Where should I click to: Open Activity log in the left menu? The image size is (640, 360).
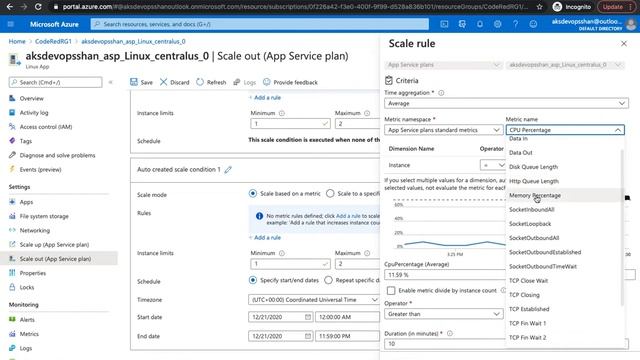coord(34,113)
